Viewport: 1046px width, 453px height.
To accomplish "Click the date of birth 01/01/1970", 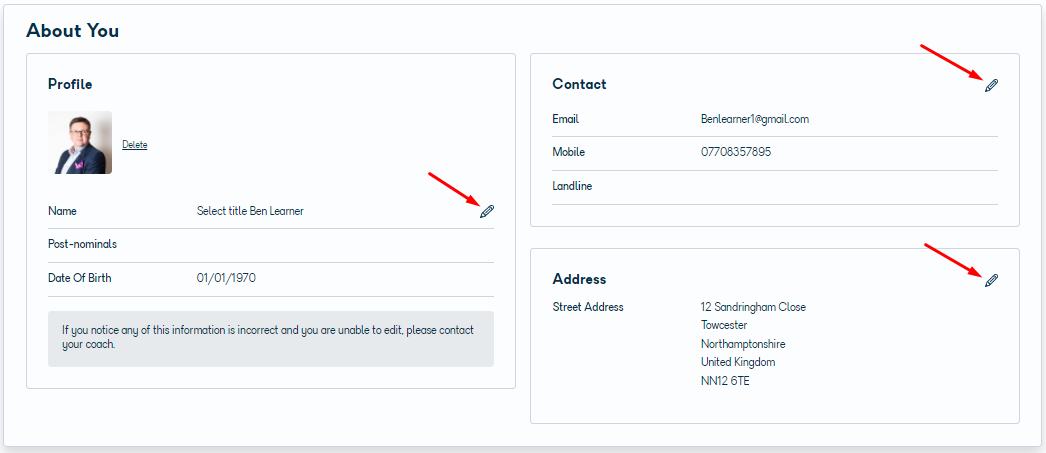I will pyautogui.click(x=226, y=278).
